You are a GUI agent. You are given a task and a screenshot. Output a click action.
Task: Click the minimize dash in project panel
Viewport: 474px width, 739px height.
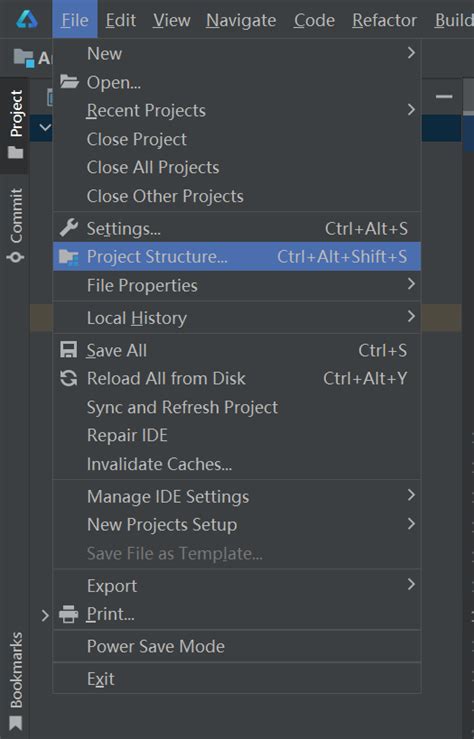pos(444,97)
